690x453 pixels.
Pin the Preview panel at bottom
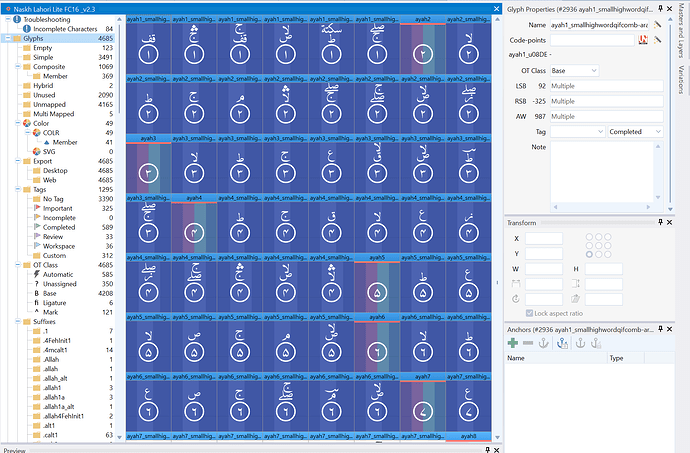(x=488, y=449)
